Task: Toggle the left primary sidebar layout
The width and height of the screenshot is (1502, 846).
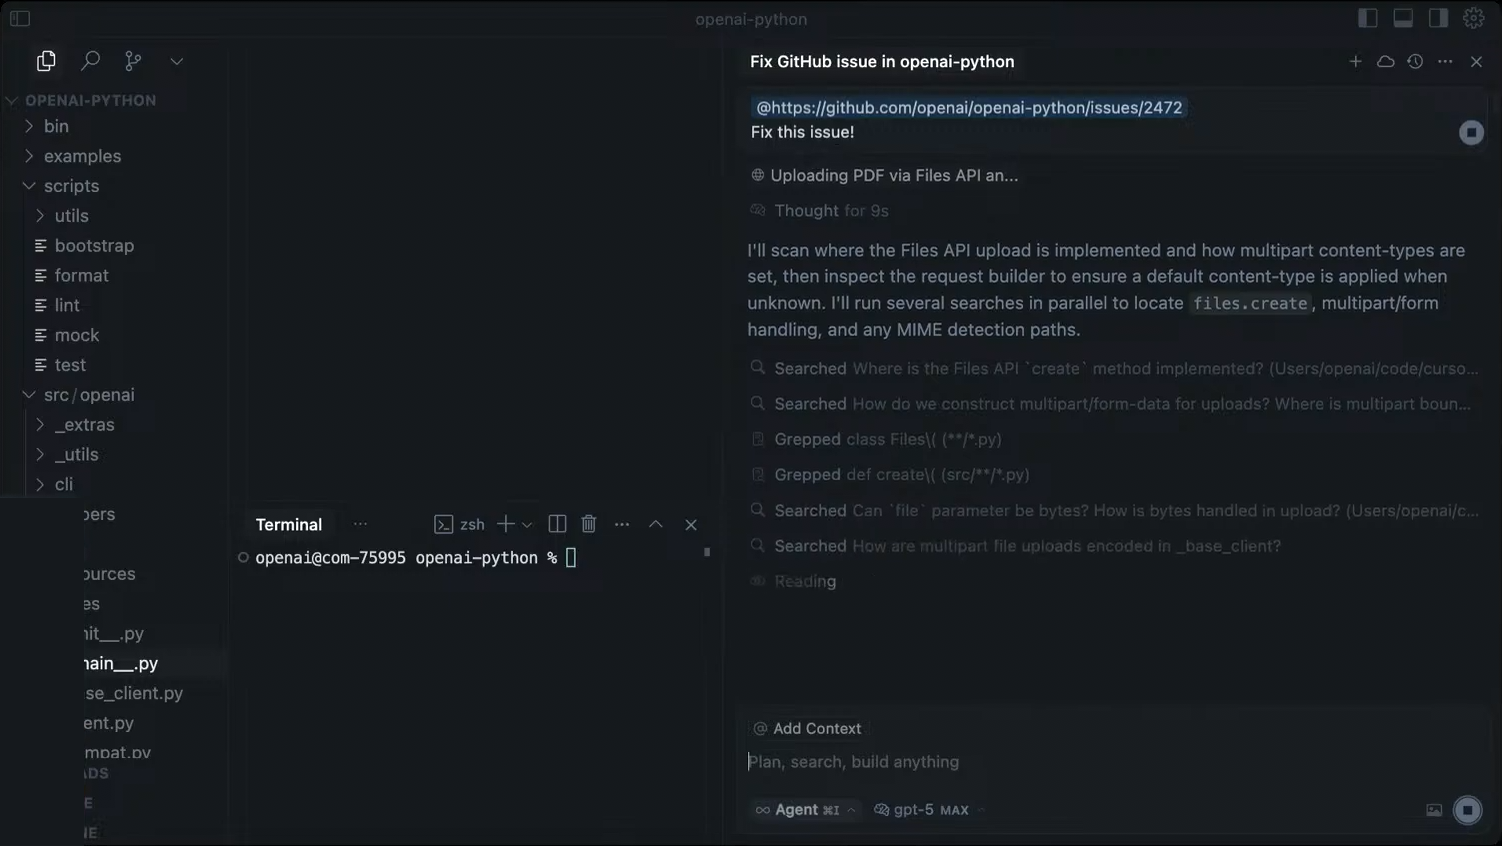Action: (1367, 18)
